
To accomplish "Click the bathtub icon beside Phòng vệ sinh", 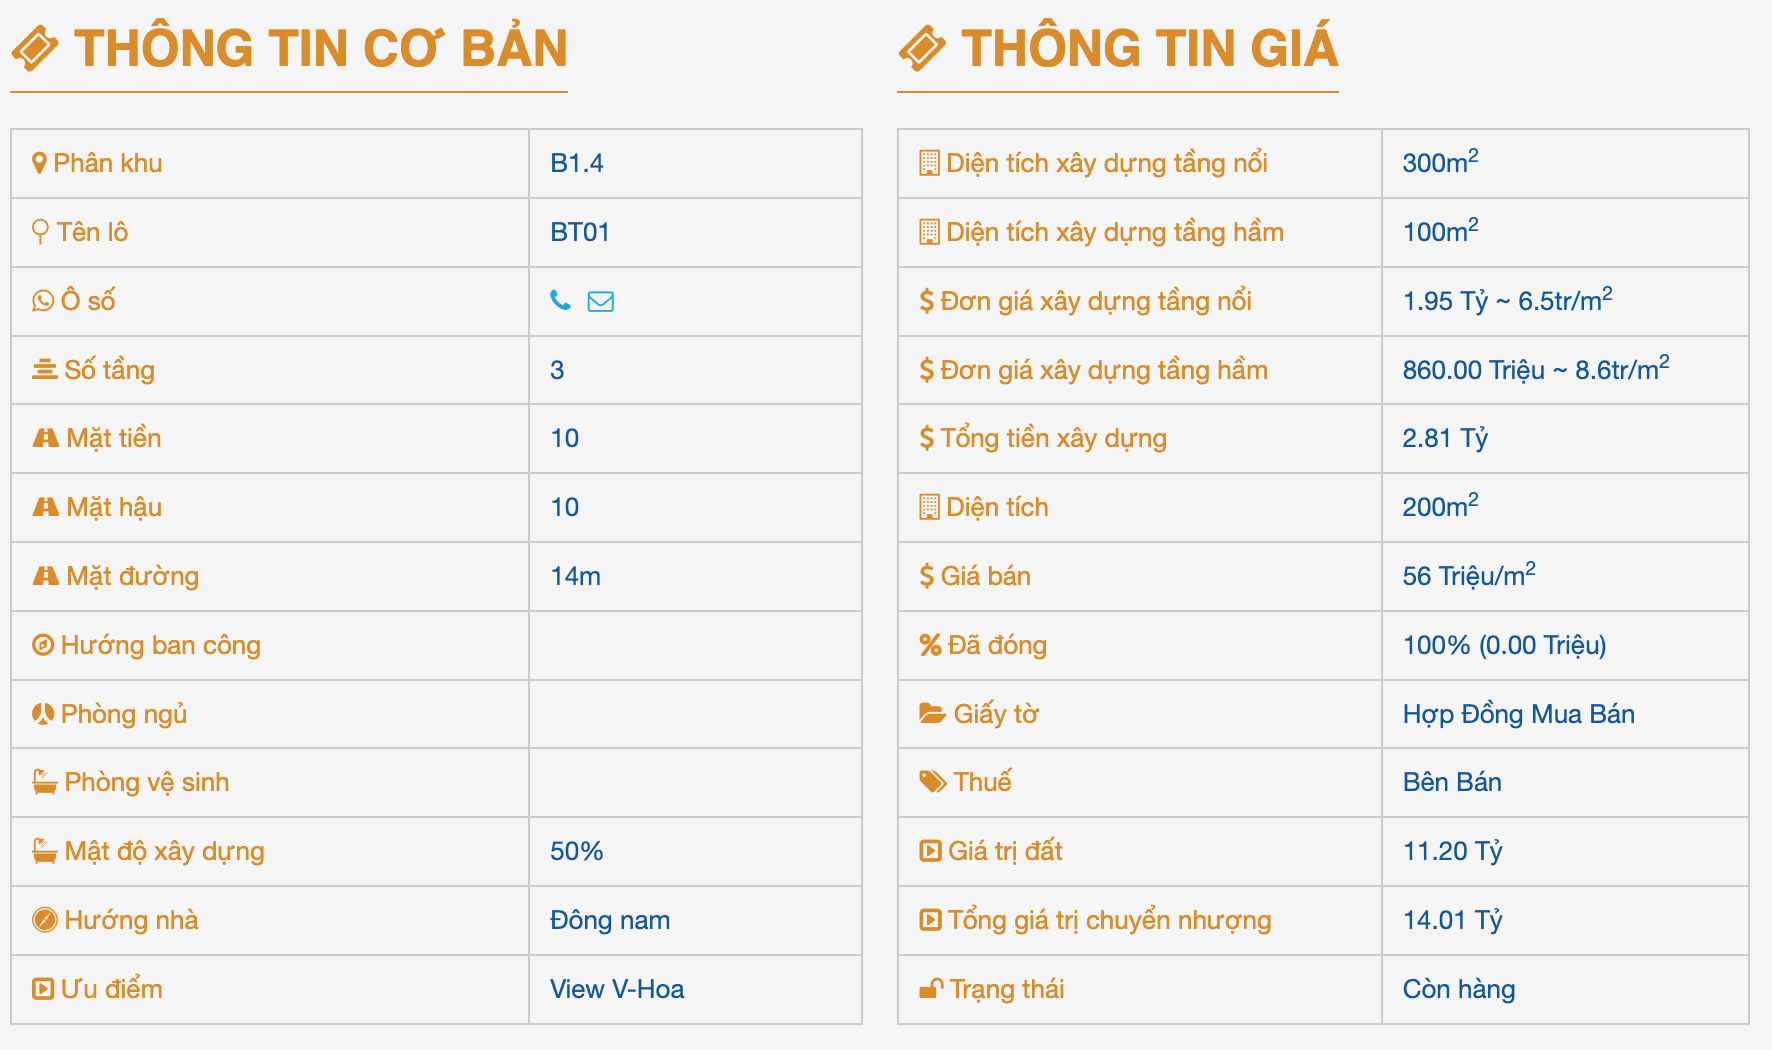I will pyautogui.click(x=45, y=782).
